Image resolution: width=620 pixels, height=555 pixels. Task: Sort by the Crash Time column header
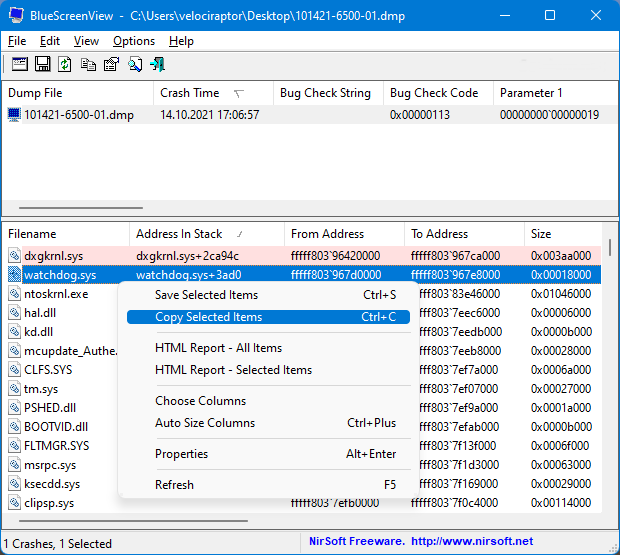pyautogui.click(x=190, y=93)
